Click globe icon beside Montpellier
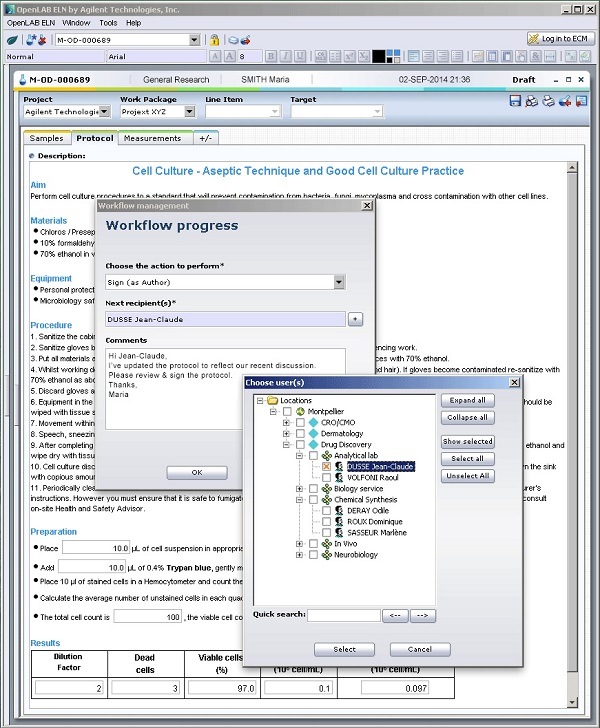This screenshot has height=728, width=600. (300, 411)
